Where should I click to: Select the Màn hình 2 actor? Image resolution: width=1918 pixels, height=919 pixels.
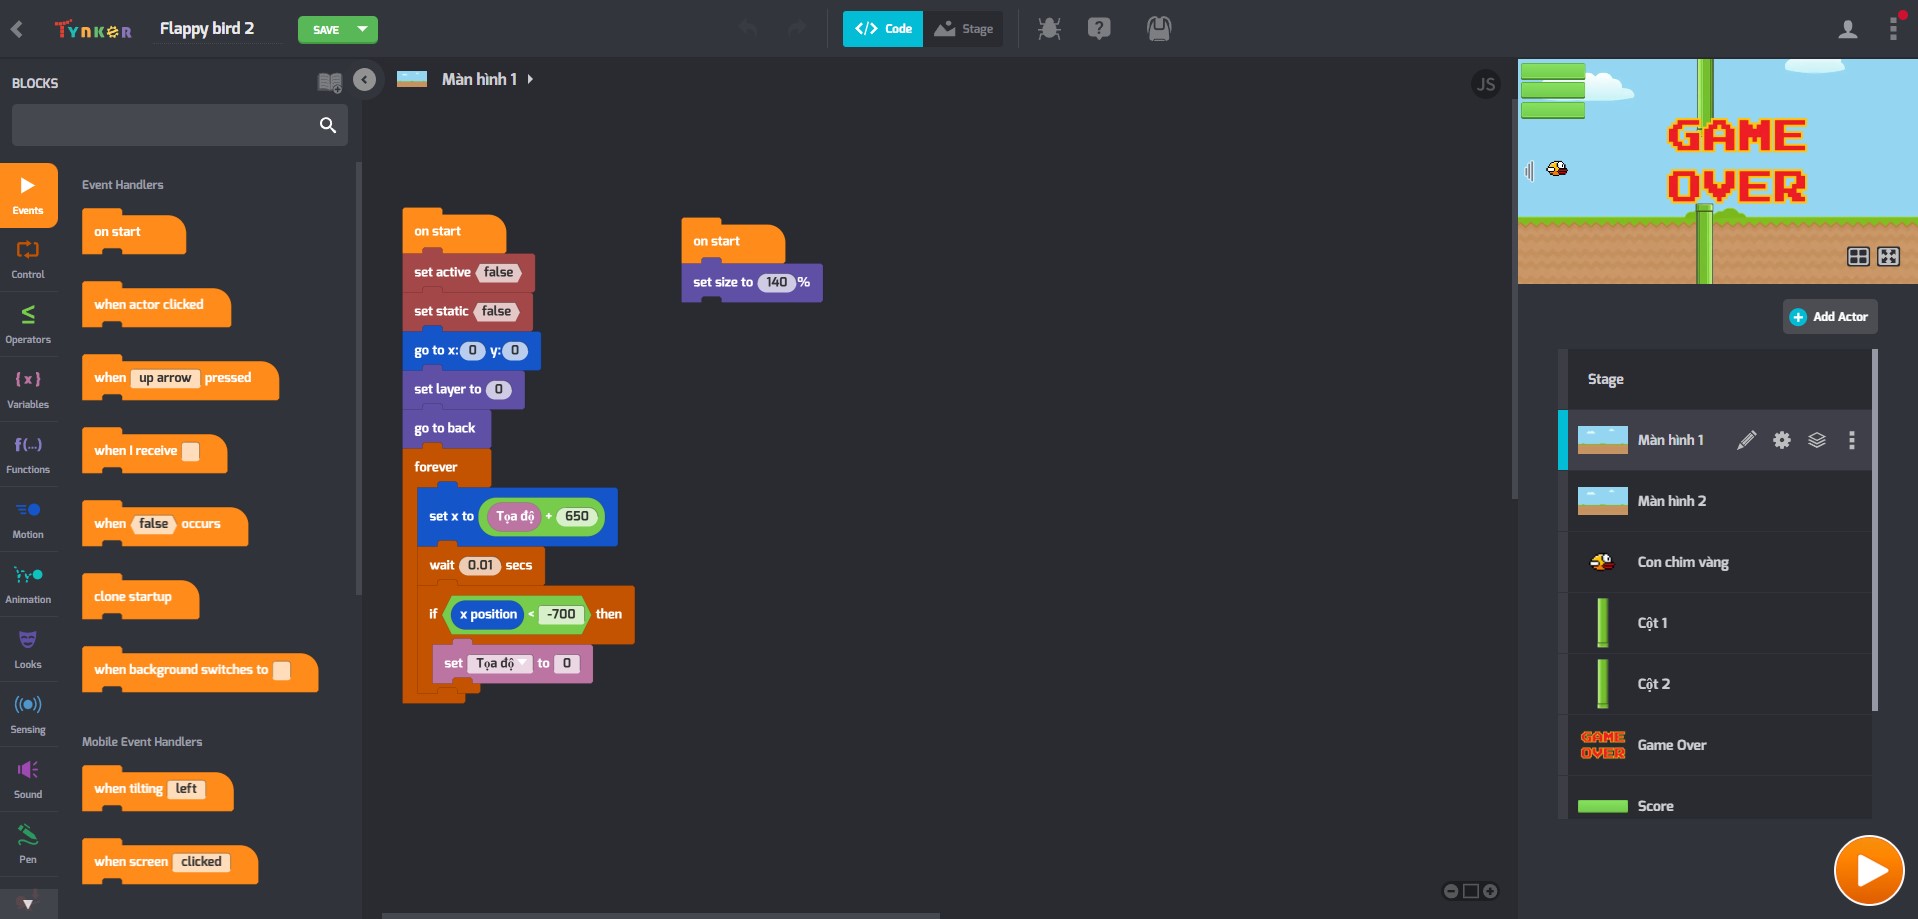pyautogui.click(x=1719, y=501)
